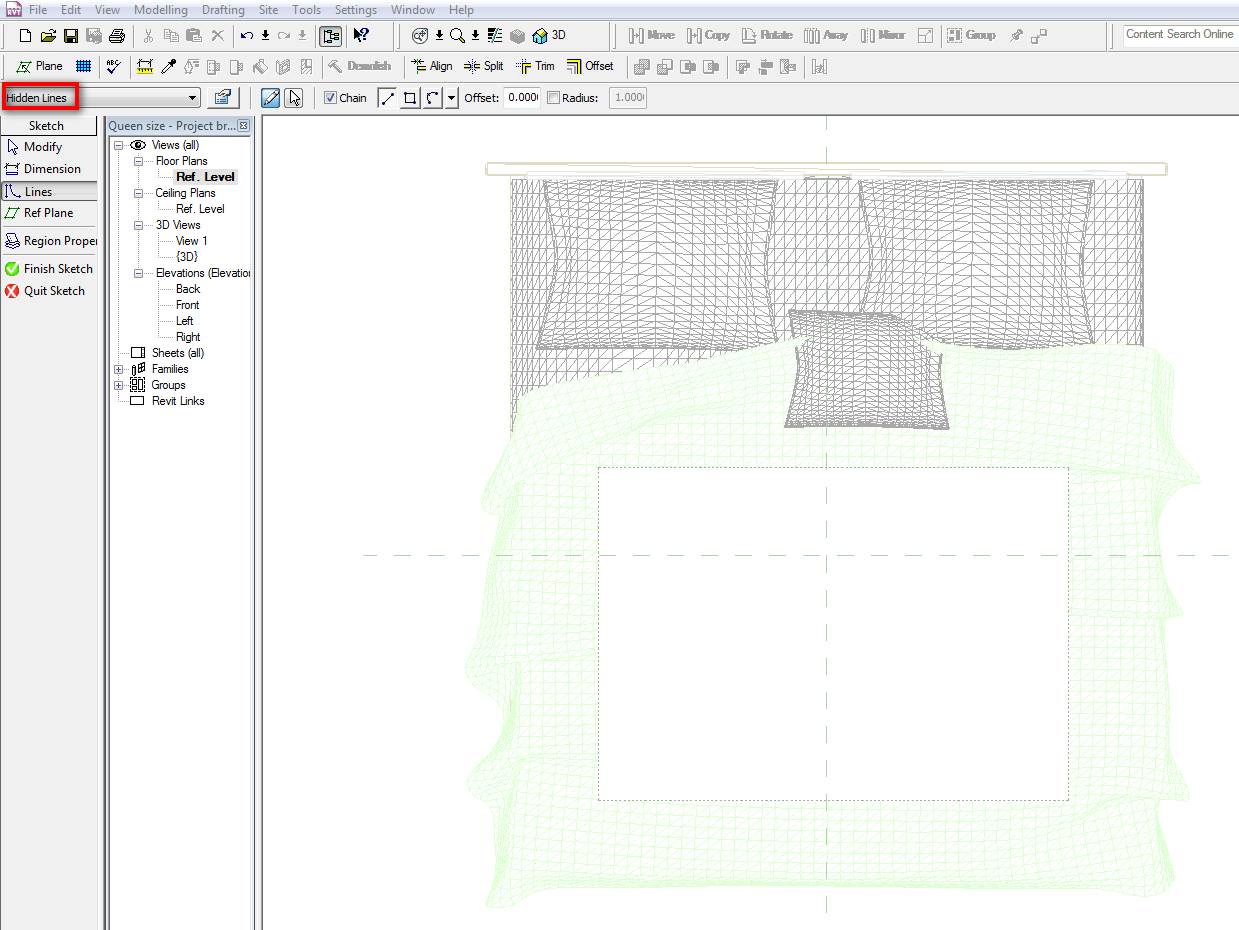Click the Tape Measure icon

(145, 67)
